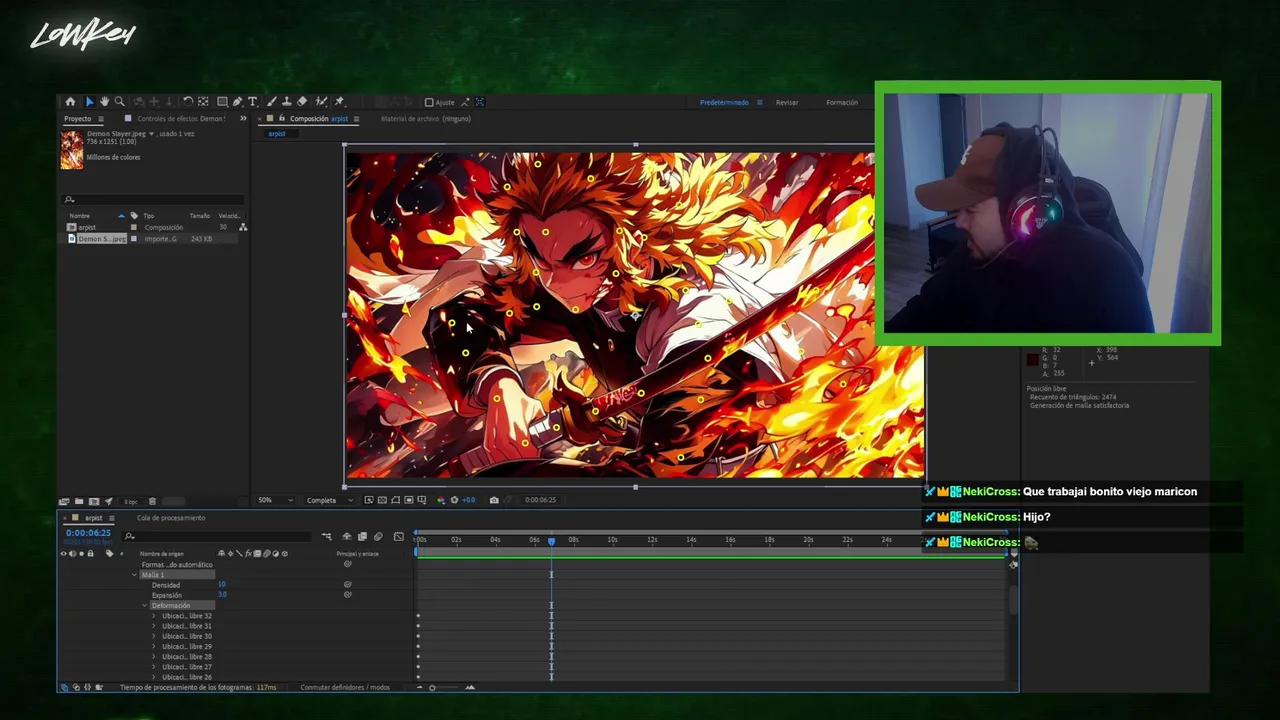This screenshot has width=1280, height=720.
Task: Click the reset exposure icon below viewer
Action: coord(455,500)
